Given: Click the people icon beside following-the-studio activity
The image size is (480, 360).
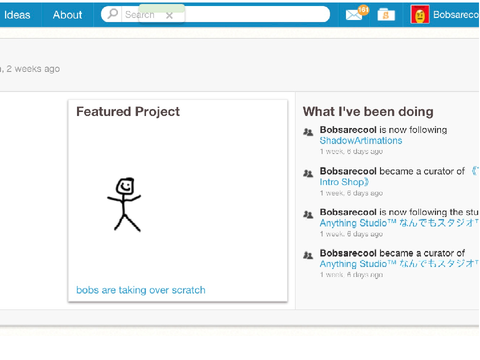Looking at the screenshot, I should pos(308,214).
